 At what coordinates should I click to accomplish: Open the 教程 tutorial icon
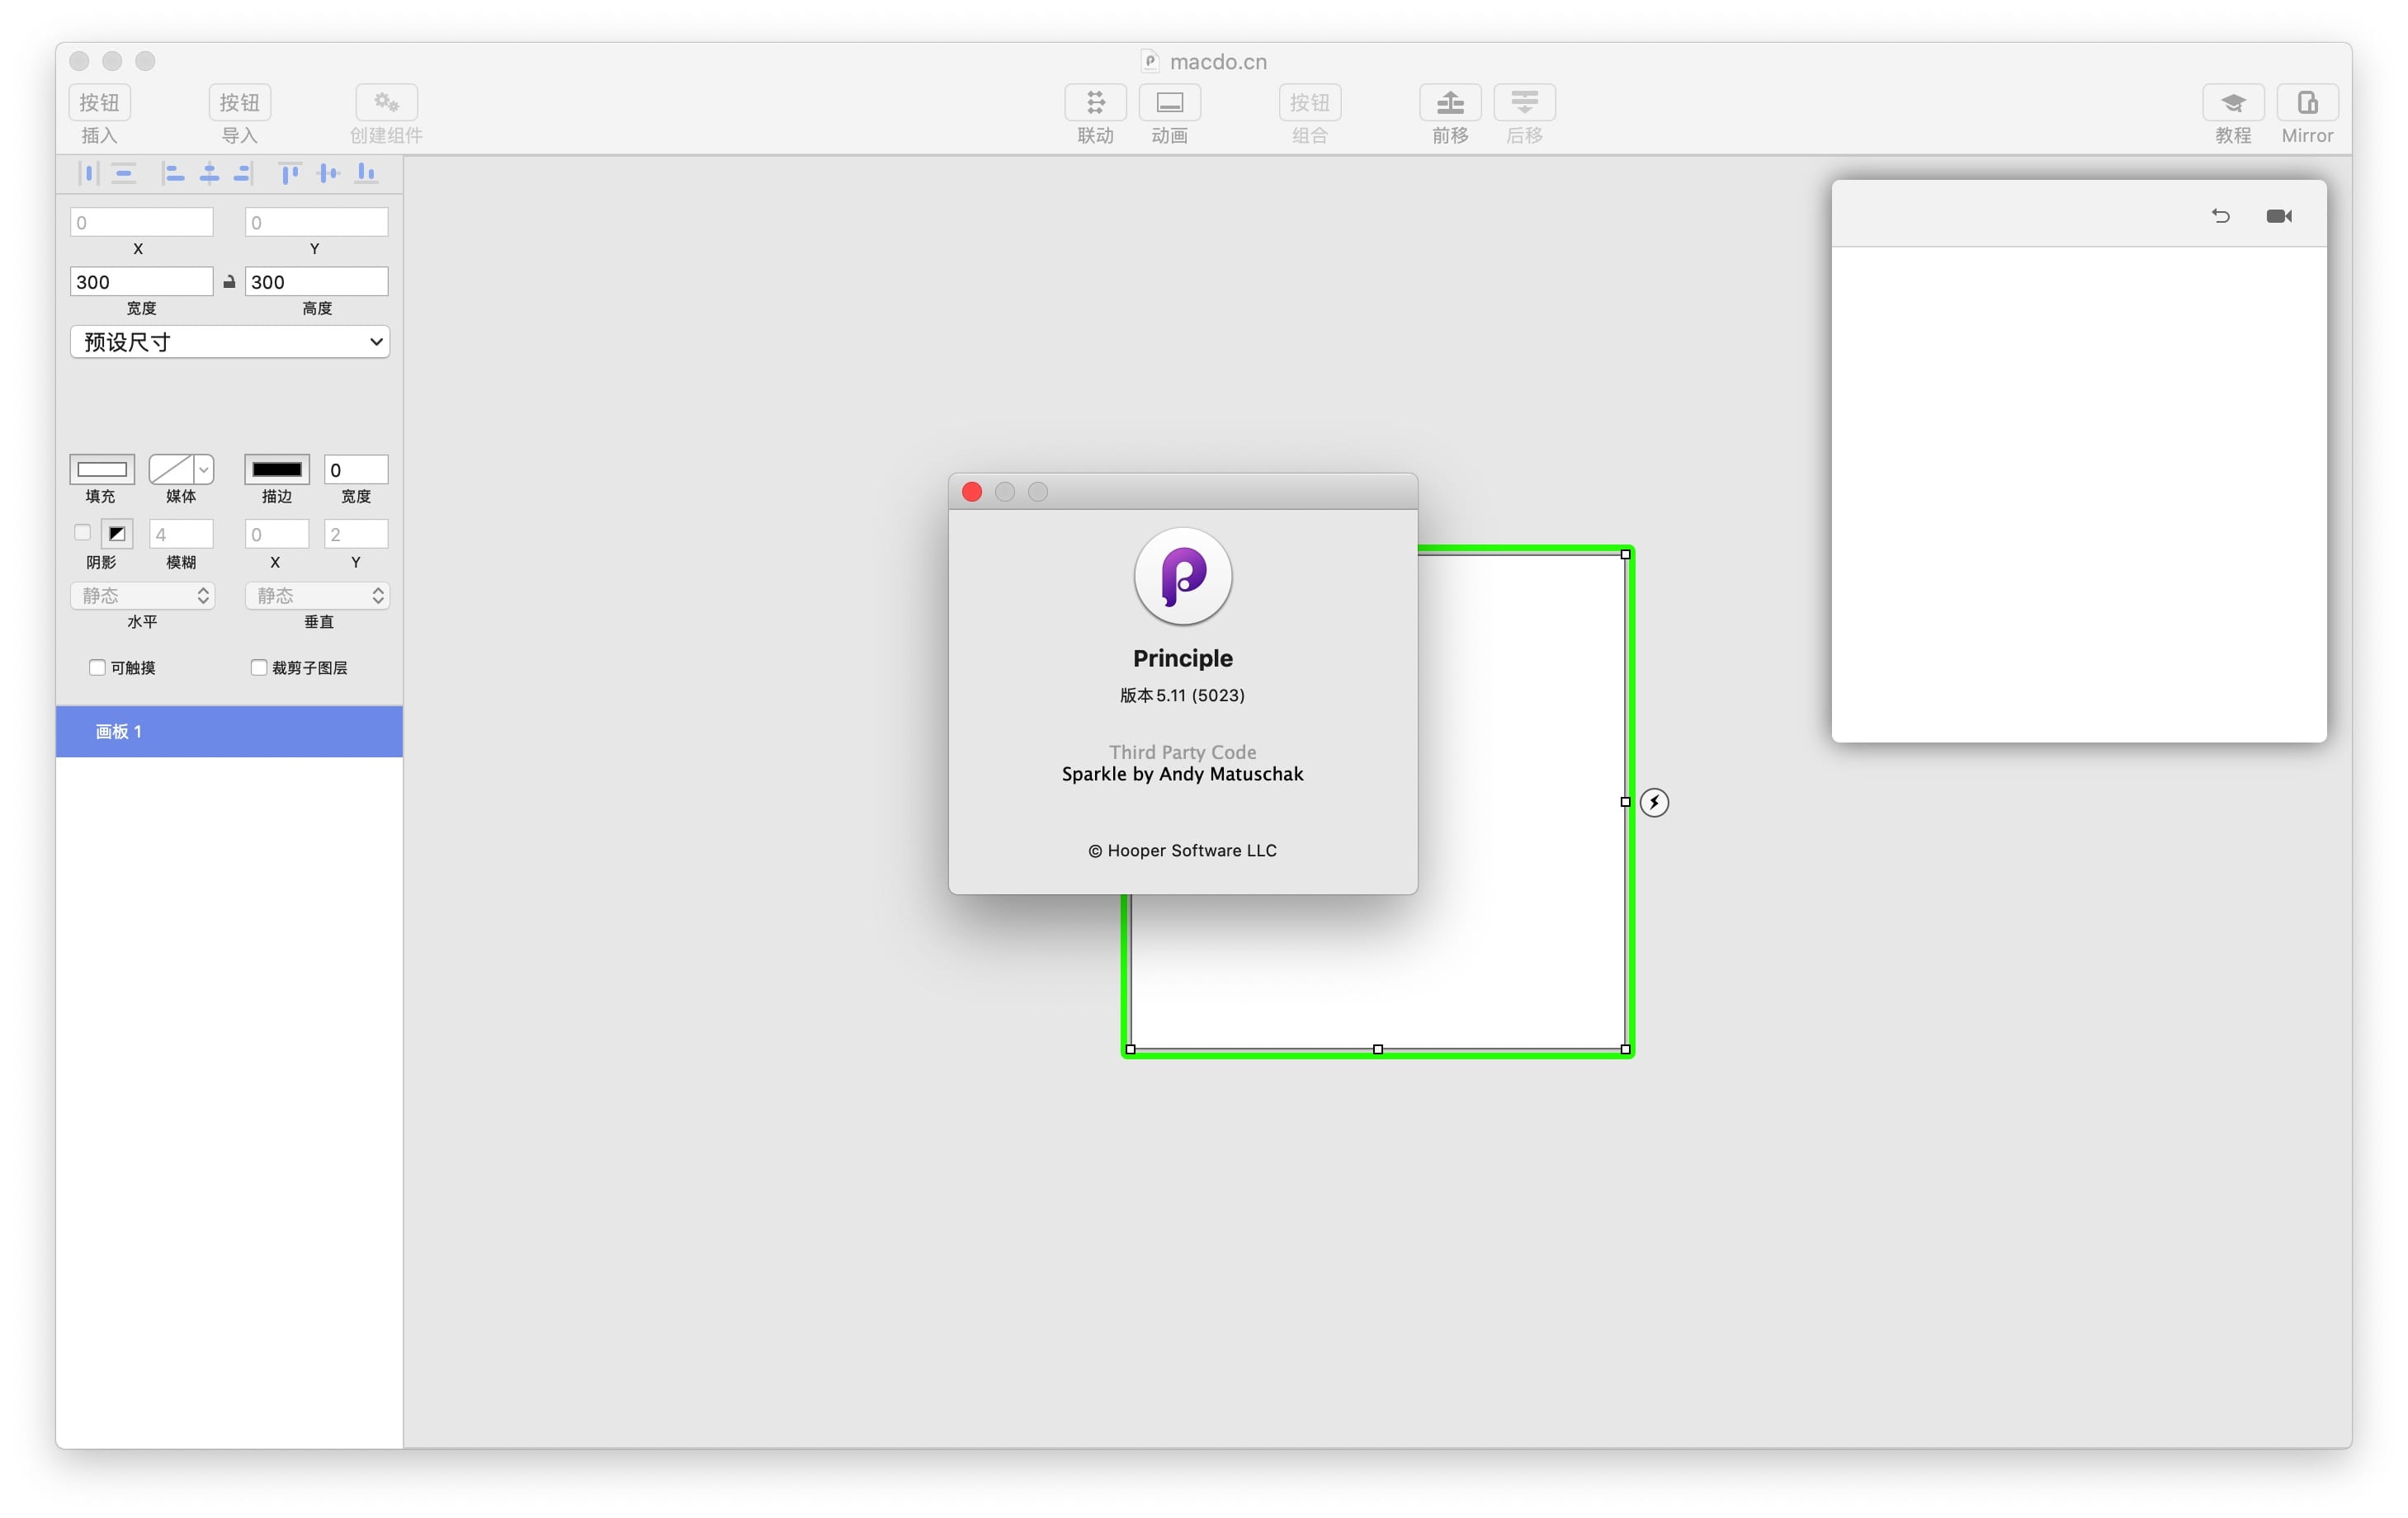click(2232, 102)
